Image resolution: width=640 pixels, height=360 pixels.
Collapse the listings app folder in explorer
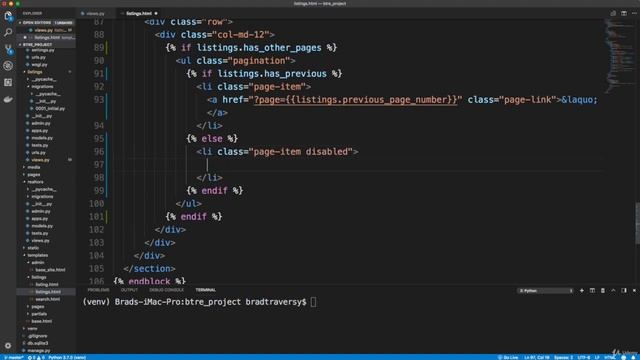coord(34,72)
